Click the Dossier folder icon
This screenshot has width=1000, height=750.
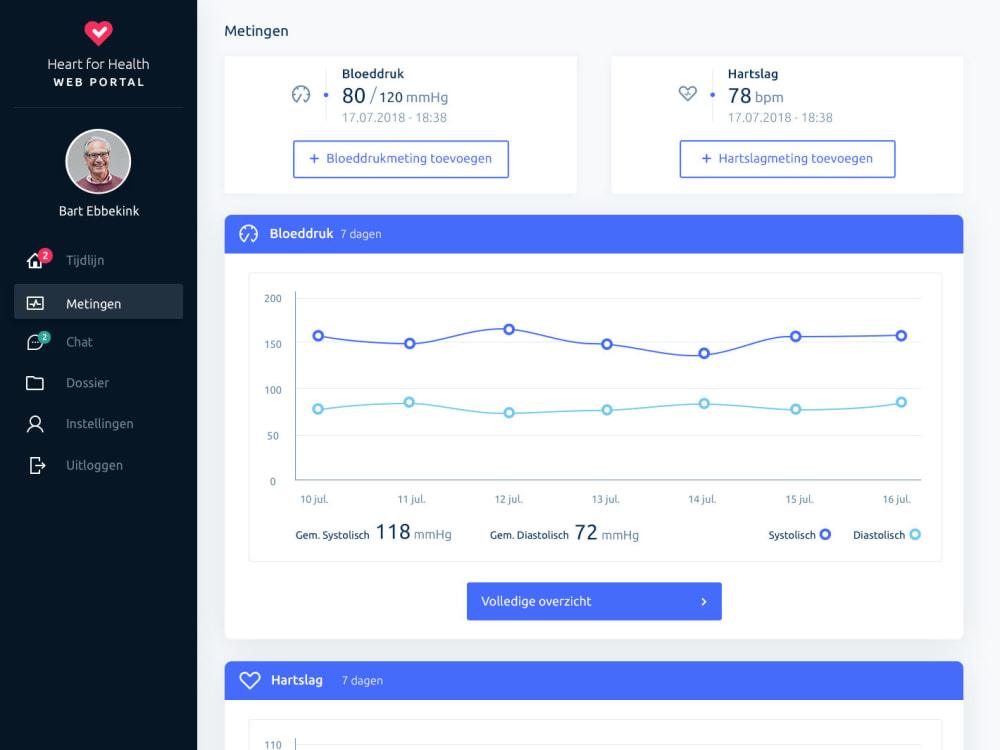[35, 383]
